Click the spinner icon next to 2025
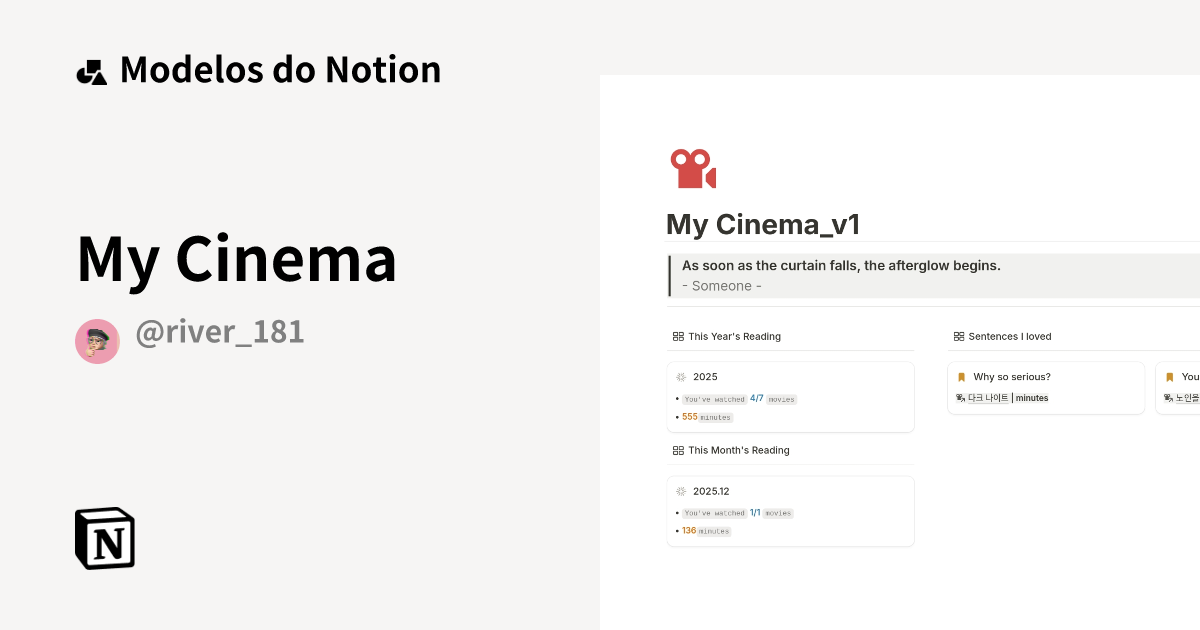Viewport: 1200px width, 630px height. [x=680, y=377]
